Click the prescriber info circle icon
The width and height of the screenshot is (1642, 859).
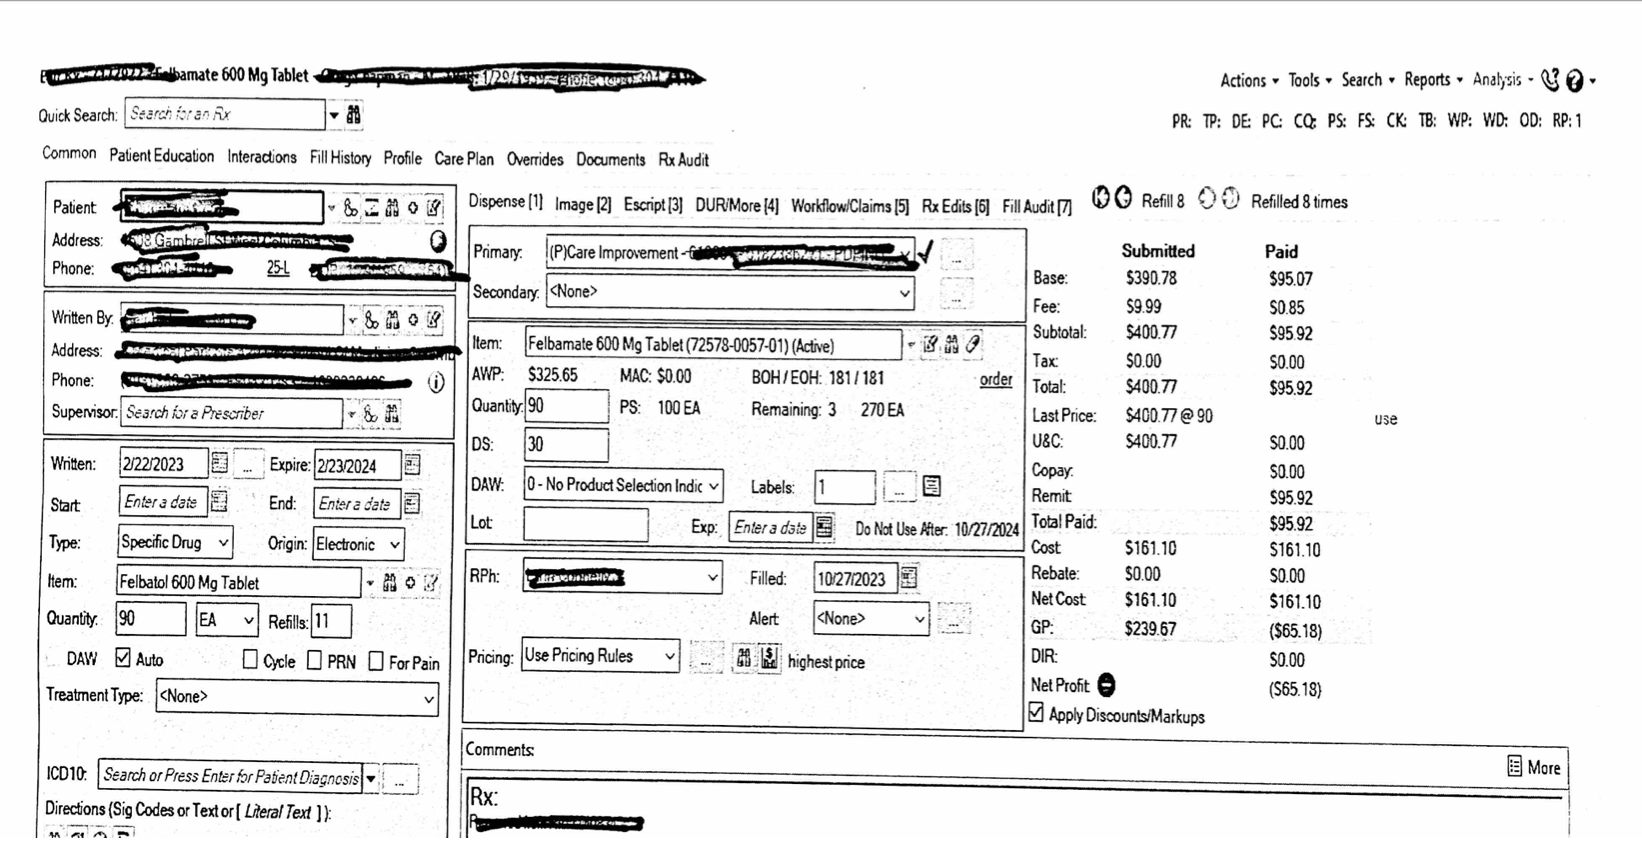coord(436,382)
